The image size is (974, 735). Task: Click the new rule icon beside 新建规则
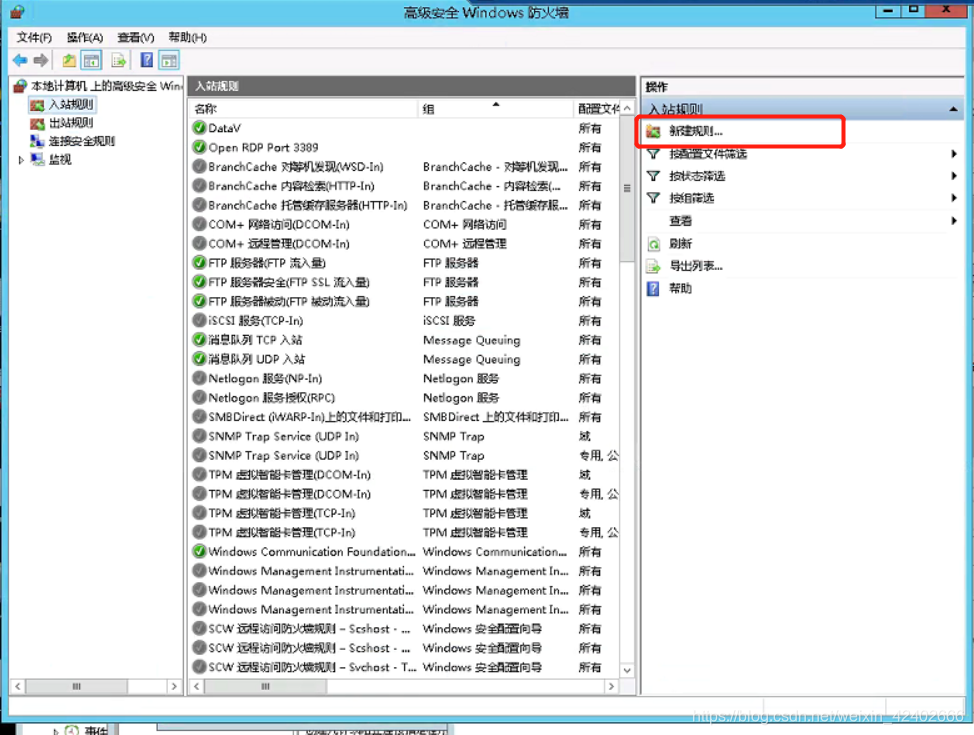pyautogui.click(x=653, y=132)
